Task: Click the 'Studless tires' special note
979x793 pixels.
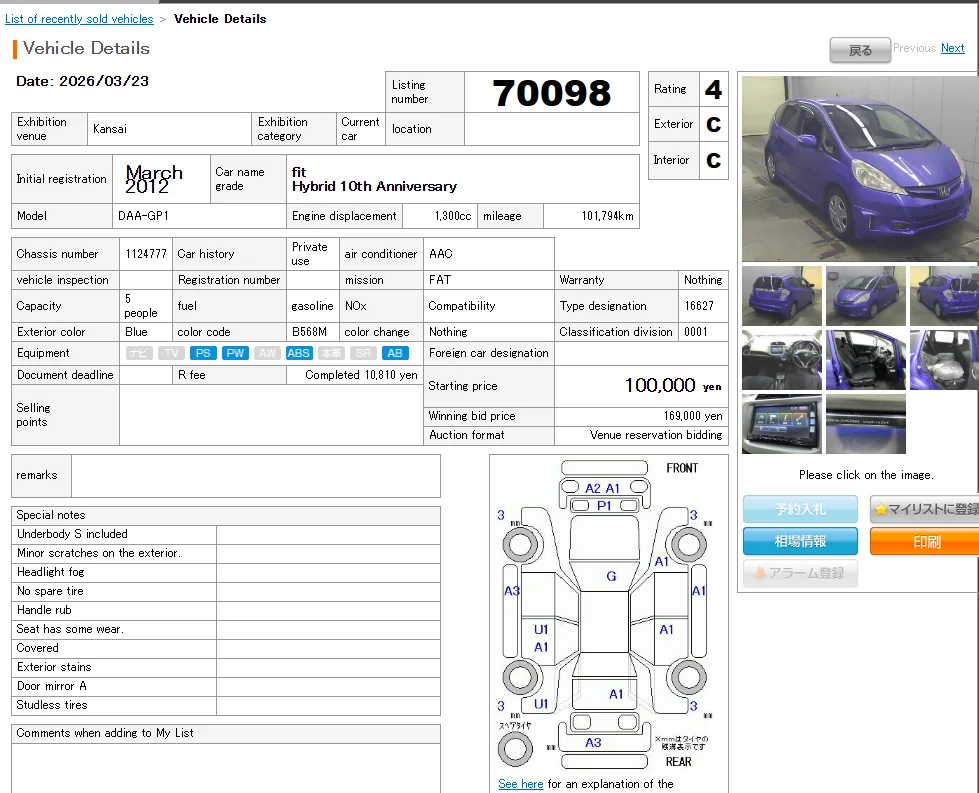Action: click(52, 705)
